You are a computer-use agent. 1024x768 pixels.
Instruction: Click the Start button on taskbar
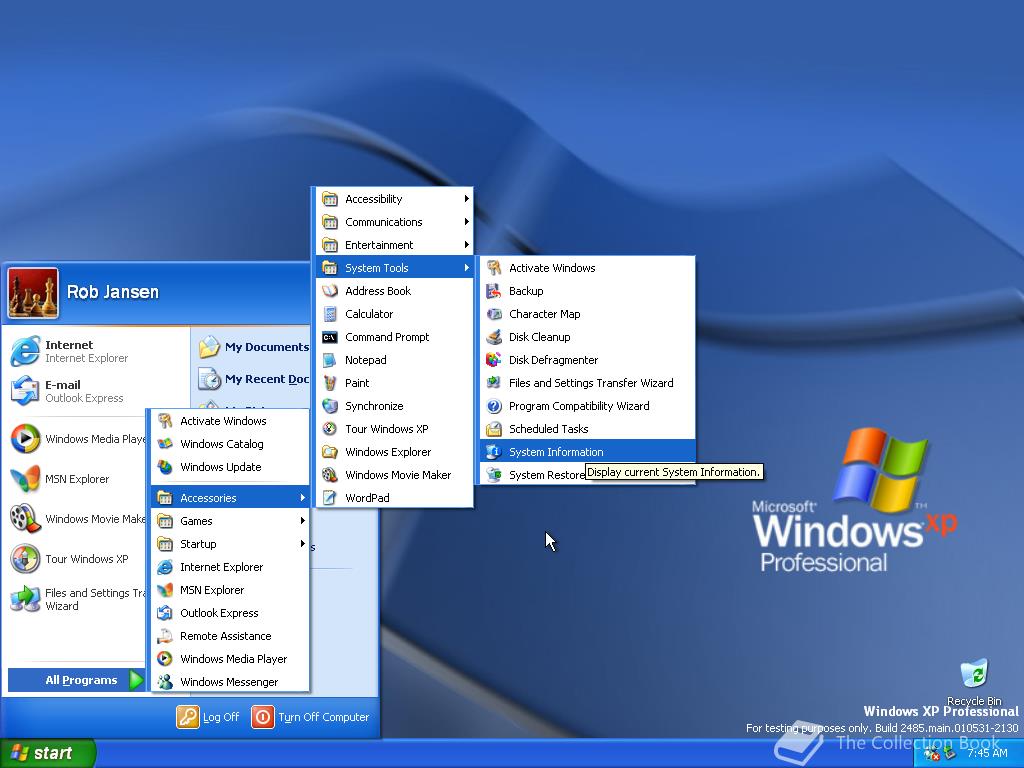click(47, 753)
